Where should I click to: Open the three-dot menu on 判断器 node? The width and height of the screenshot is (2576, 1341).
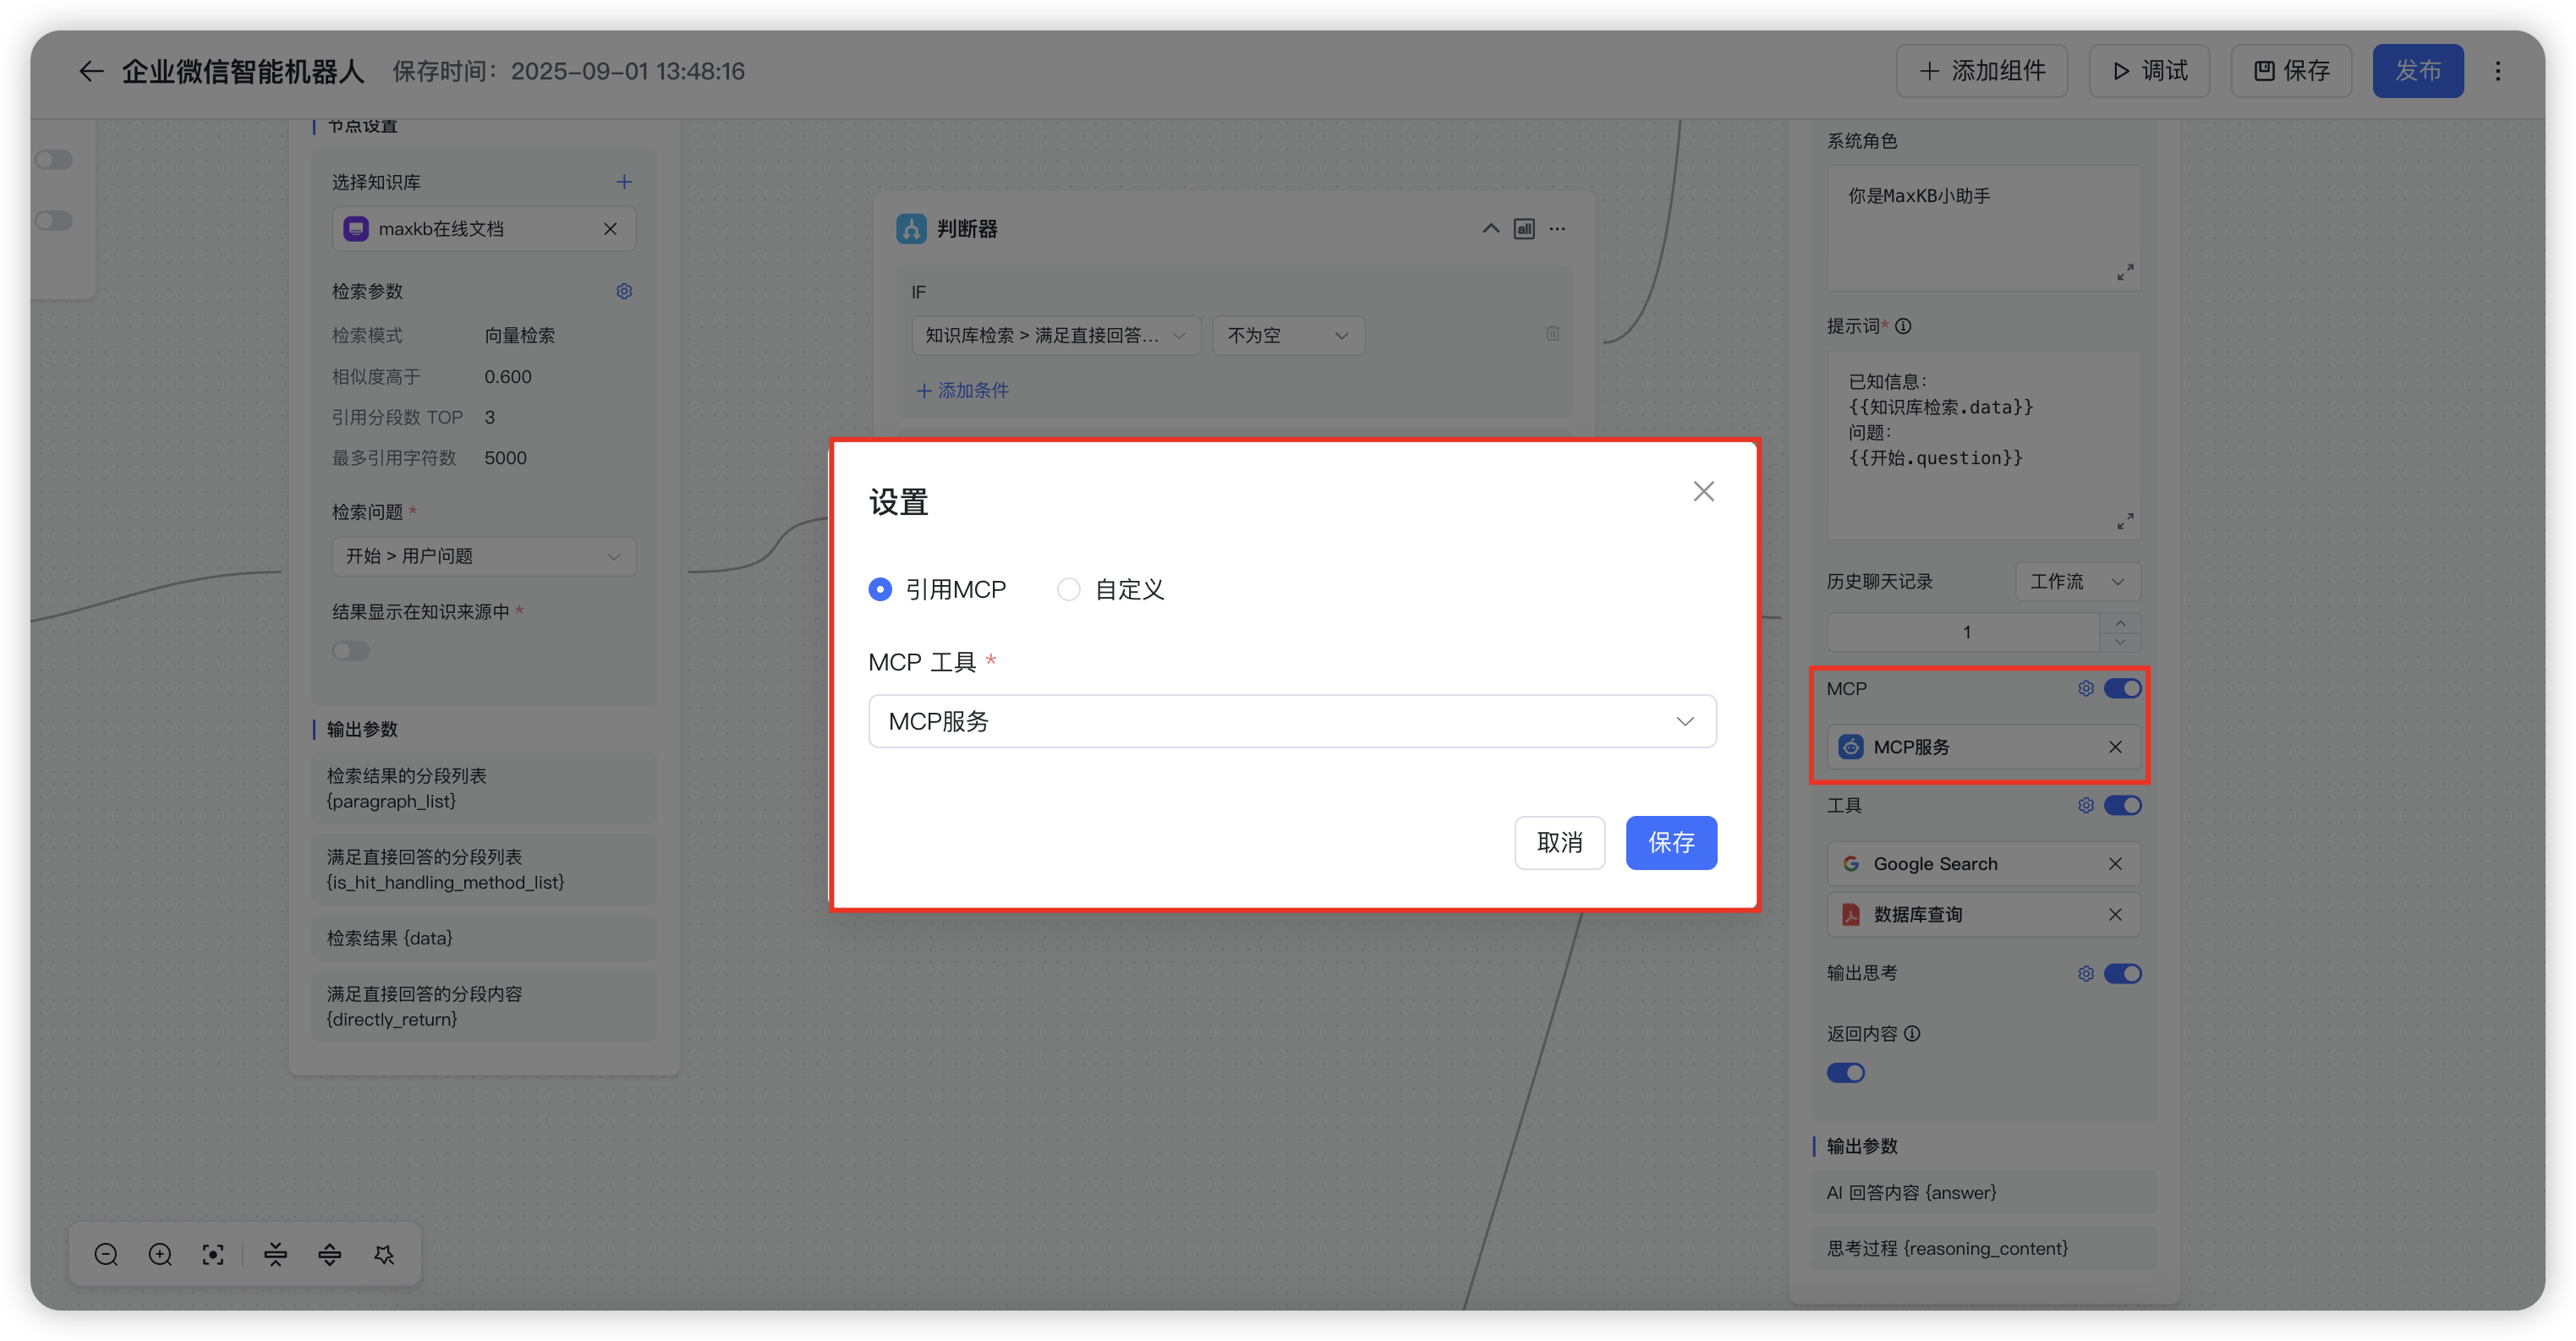pyautogui.click(x=1557, y=229)
